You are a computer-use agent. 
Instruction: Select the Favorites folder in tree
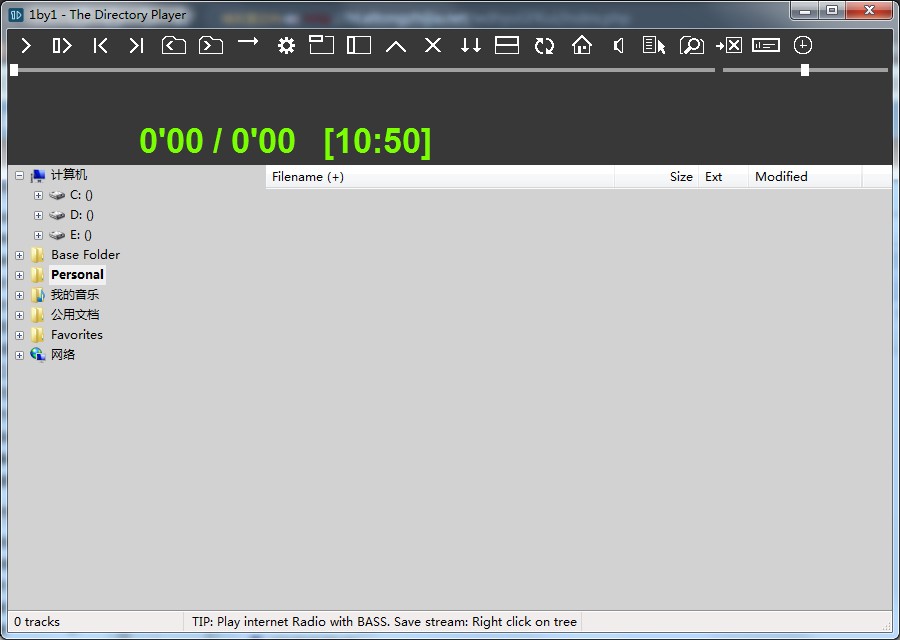click(76, 335)
